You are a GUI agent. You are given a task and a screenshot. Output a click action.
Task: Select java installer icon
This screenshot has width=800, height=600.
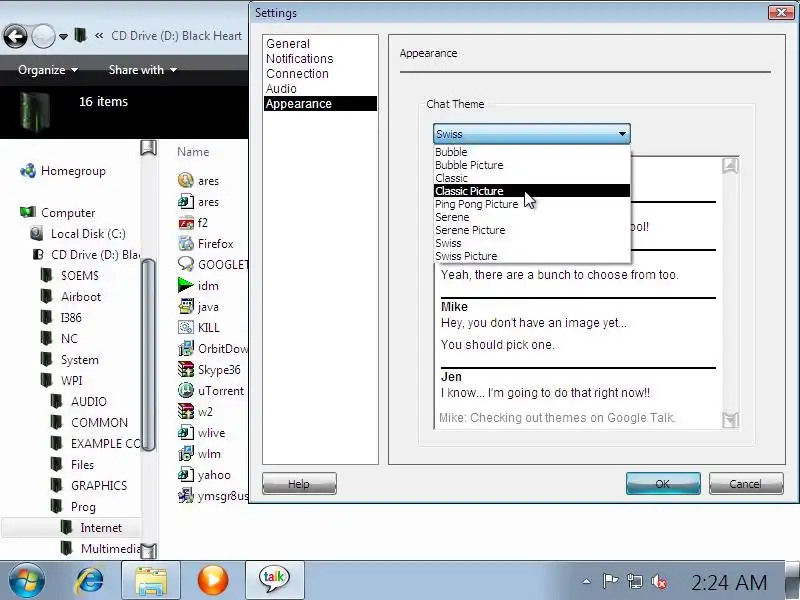[x=186, y=307]
